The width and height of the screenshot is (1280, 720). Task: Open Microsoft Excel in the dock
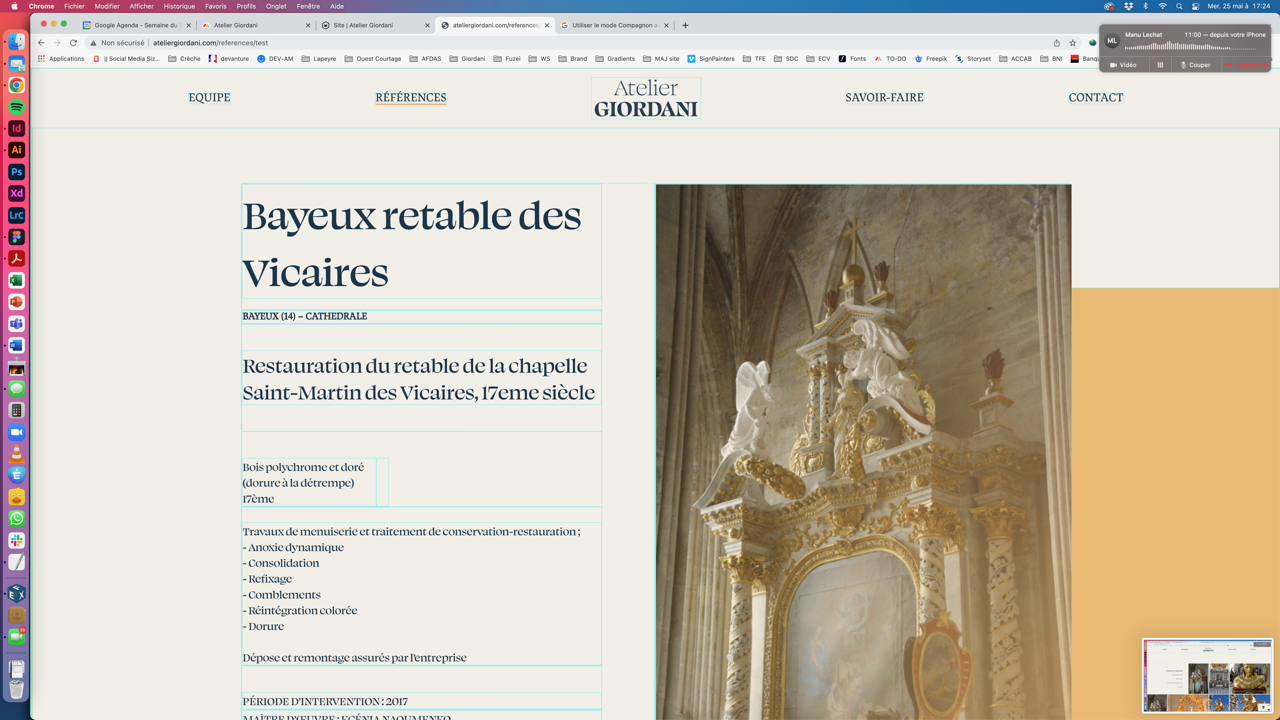coord(16,280)
